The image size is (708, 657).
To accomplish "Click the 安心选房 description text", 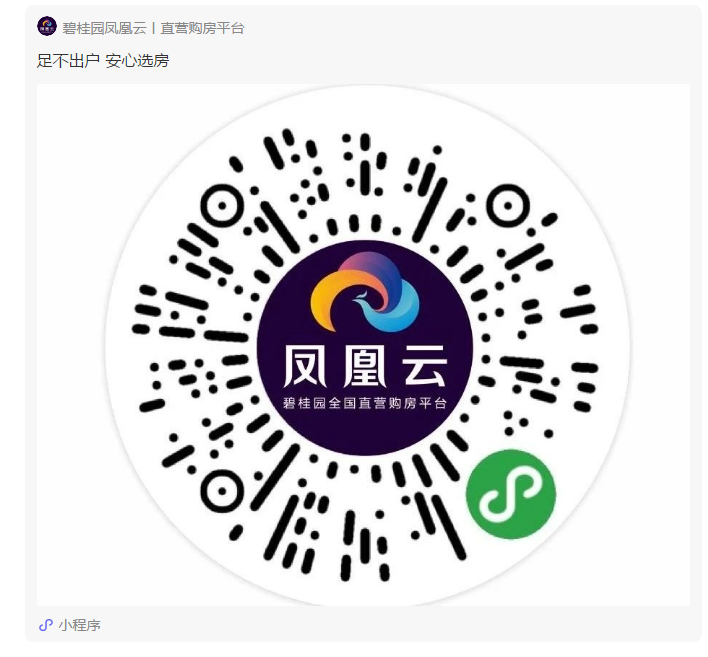I will pos(137,61).
